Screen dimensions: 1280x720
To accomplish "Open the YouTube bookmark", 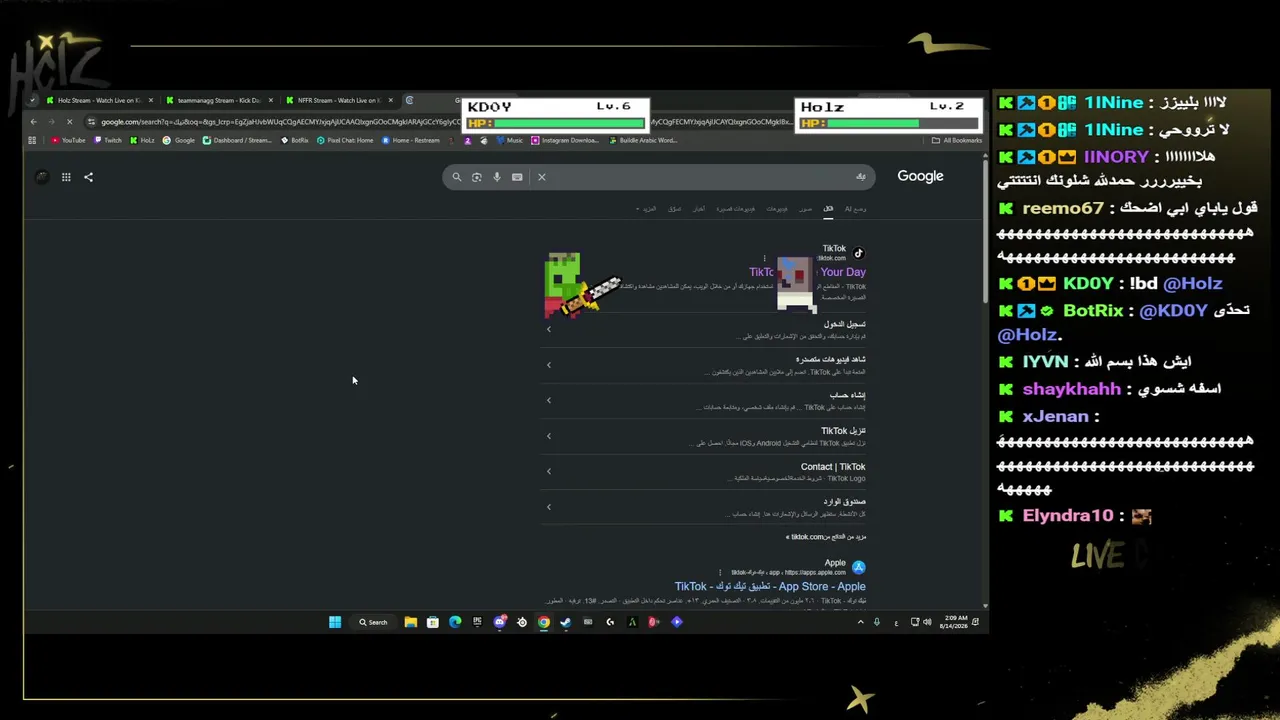I will point(68,140).
